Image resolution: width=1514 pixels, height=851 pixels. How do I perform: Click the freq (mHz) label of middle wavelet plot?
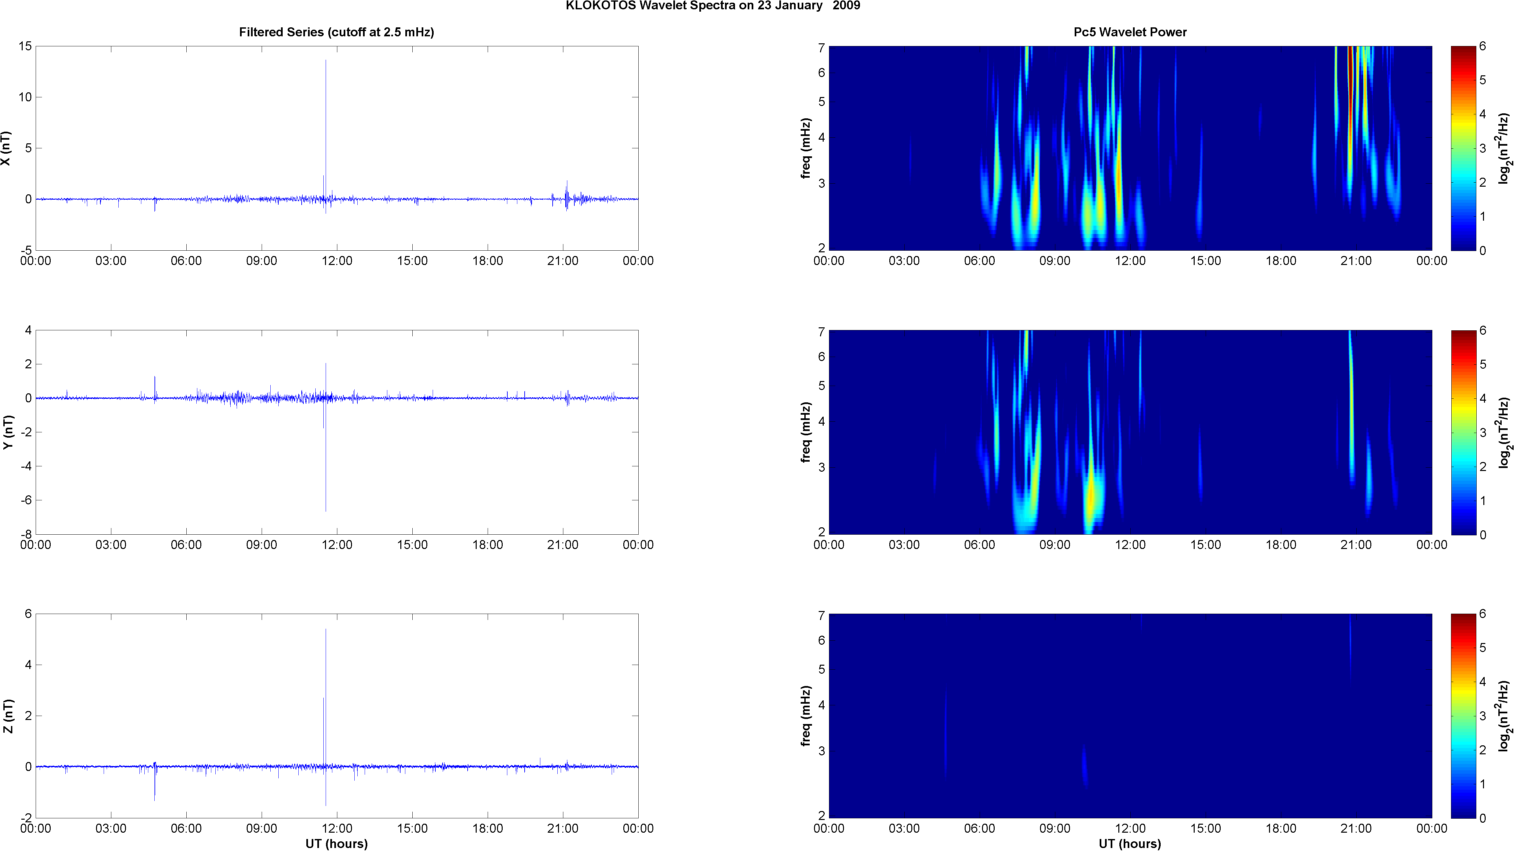coord(805,432)
